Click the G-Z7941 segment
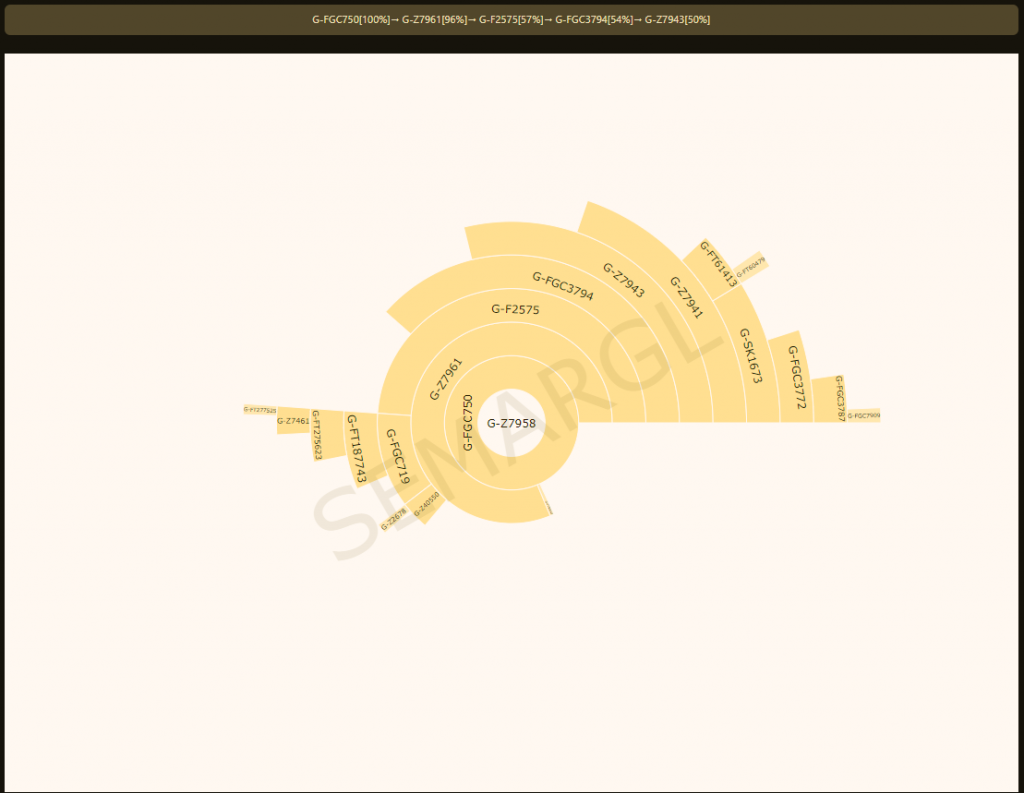The width and height of the screenshot is (1024, 793). pos(686,297)
